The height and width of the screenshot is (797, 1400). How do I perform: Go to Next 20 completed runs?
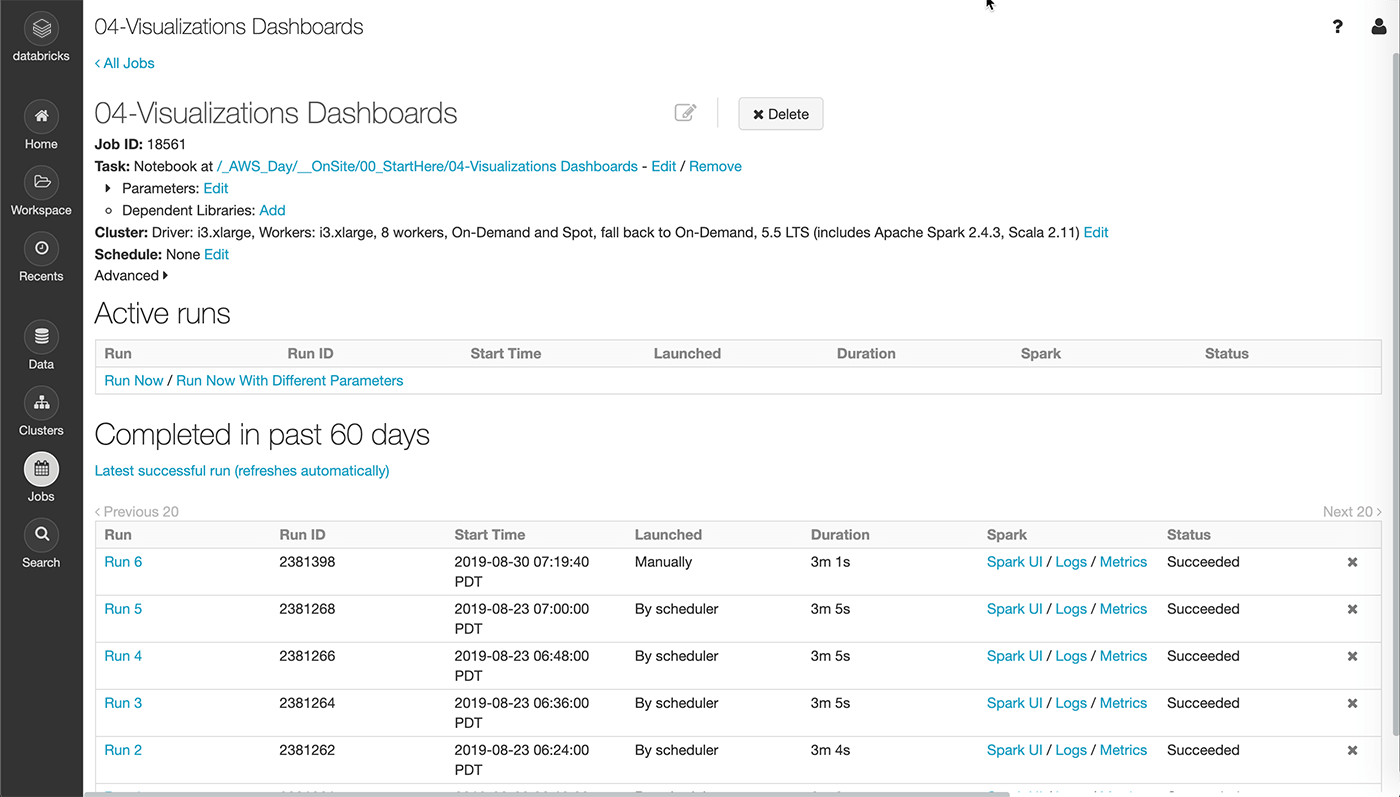click(1351, 511)
